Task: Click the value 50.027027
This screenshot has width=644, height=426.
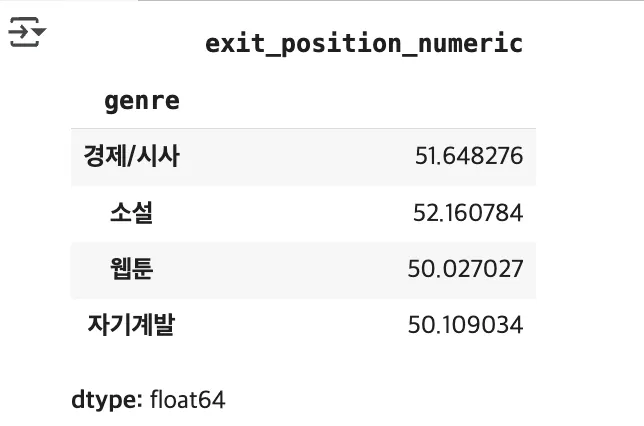Action: [x=465, y=269]
